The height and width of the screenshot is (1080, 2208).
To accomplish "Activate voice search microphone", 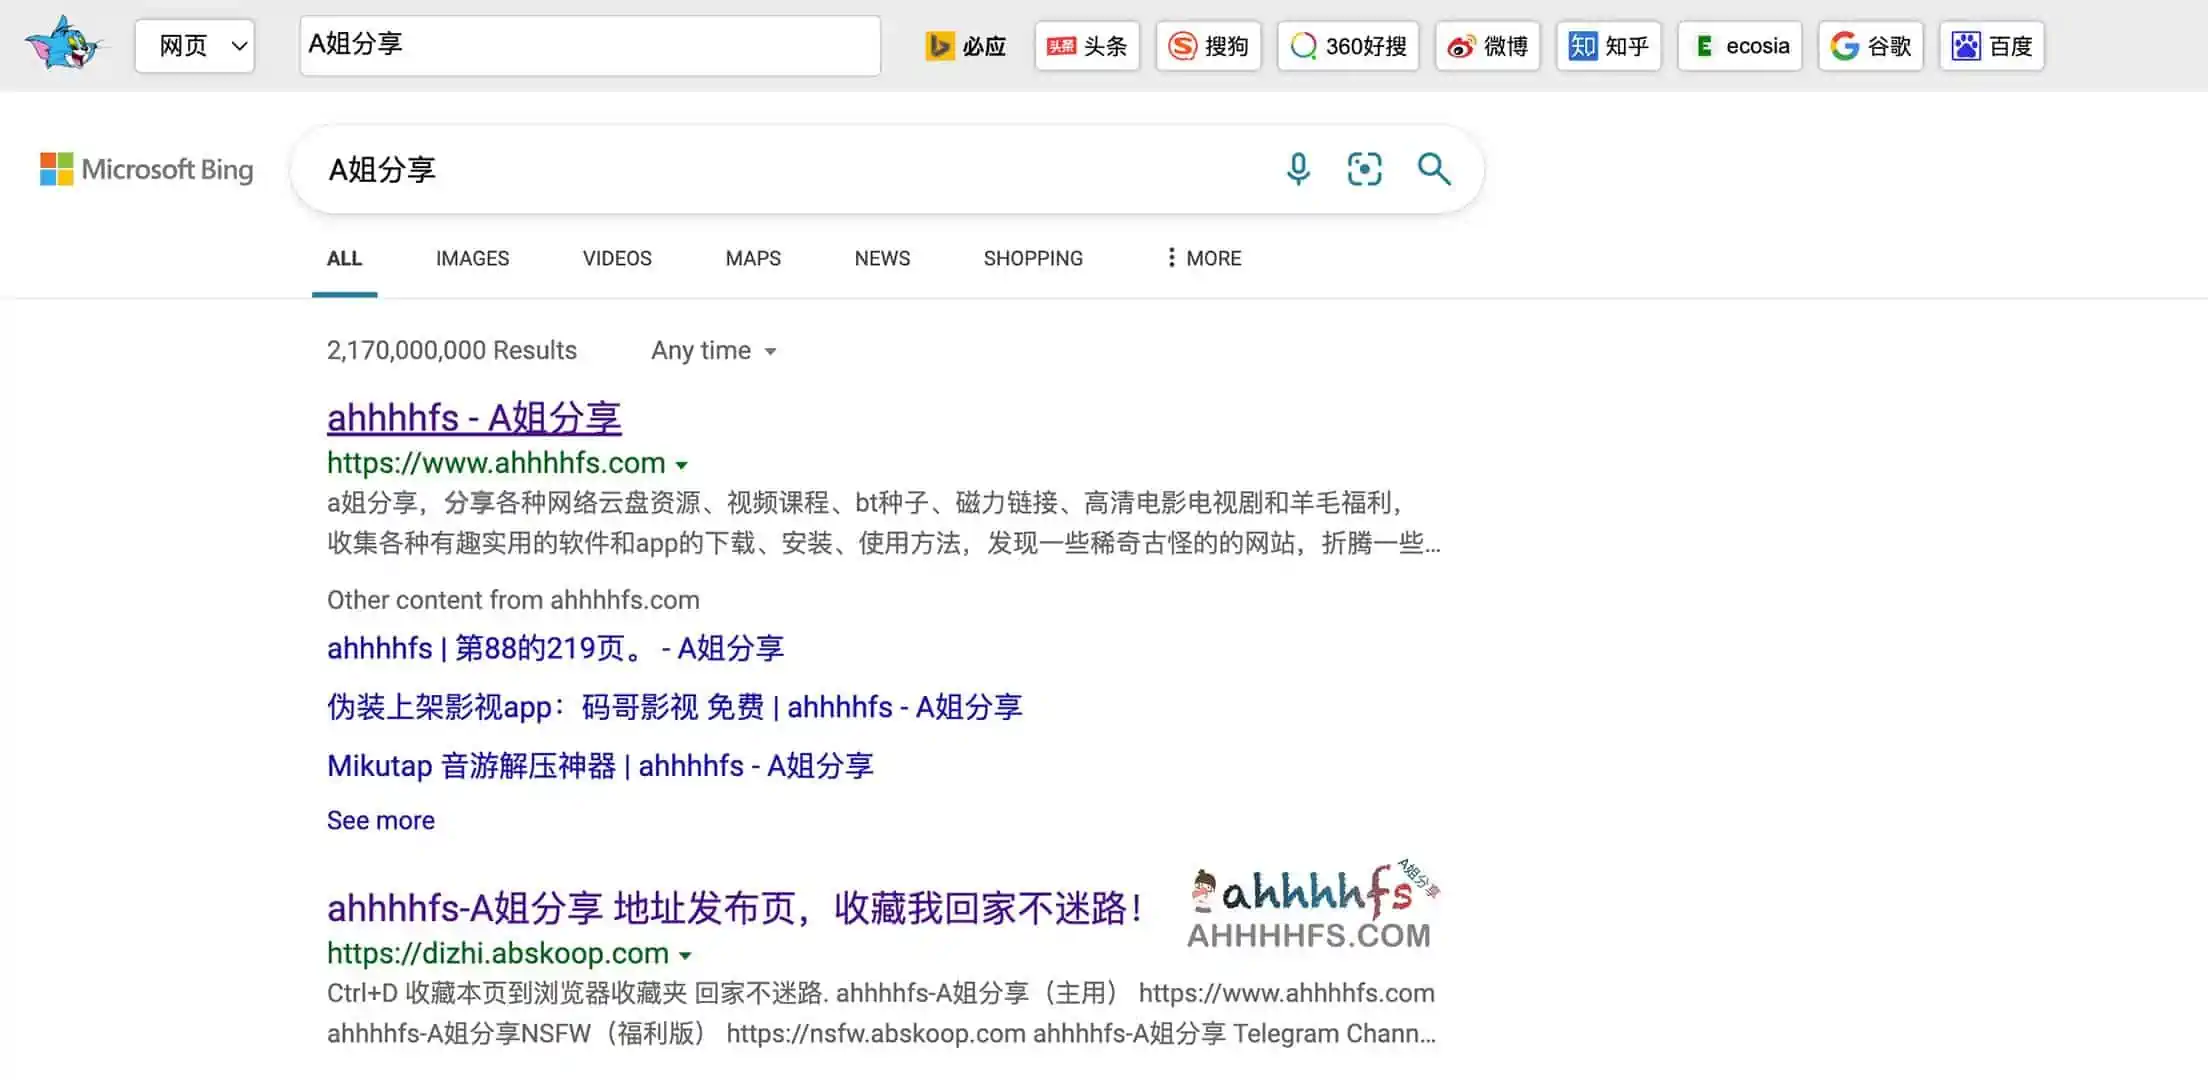I will pos(1298,169).
